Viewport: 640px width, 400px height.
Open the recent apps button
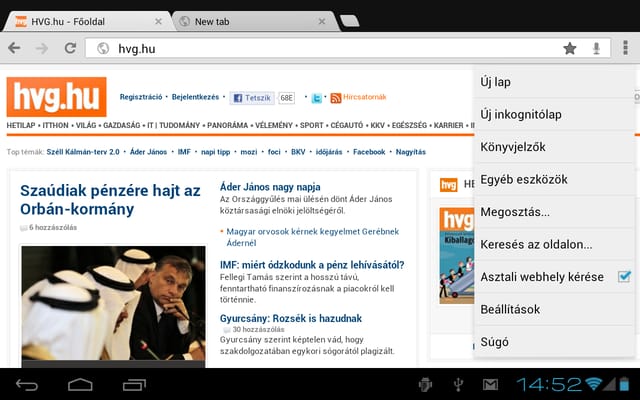click(x=134, y=384)
